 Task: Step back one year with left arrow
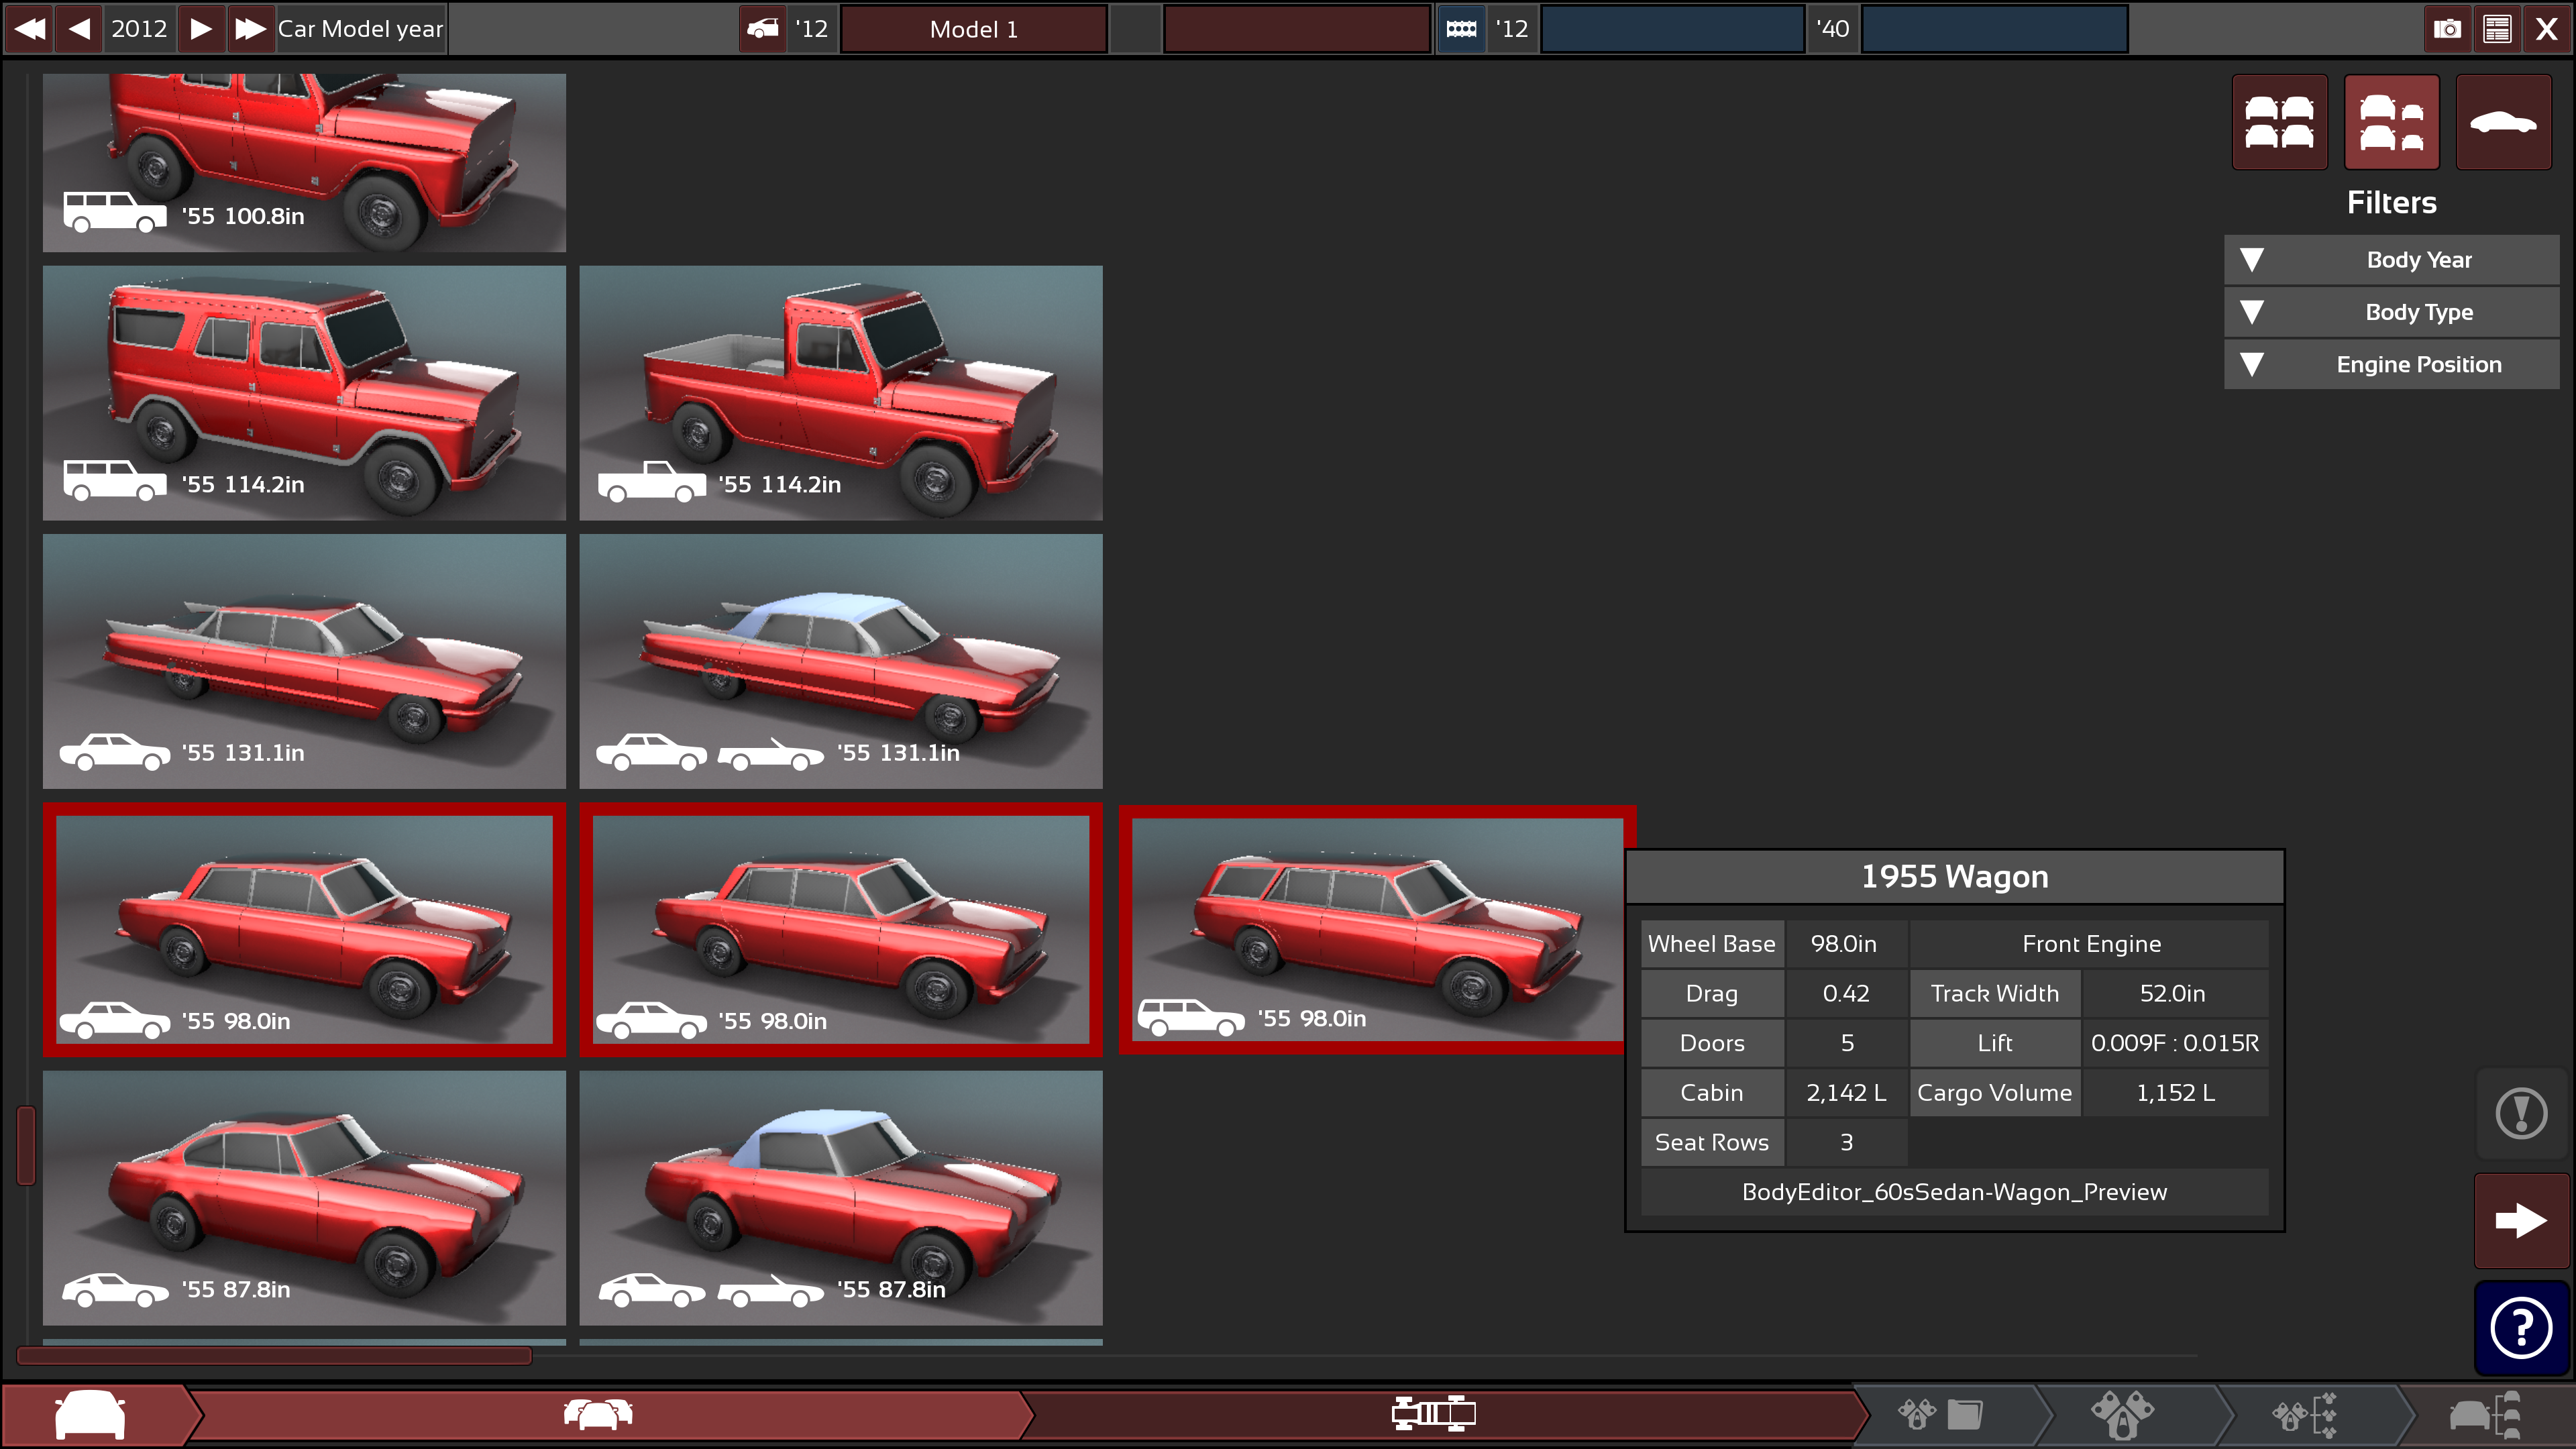coord(79,28)
